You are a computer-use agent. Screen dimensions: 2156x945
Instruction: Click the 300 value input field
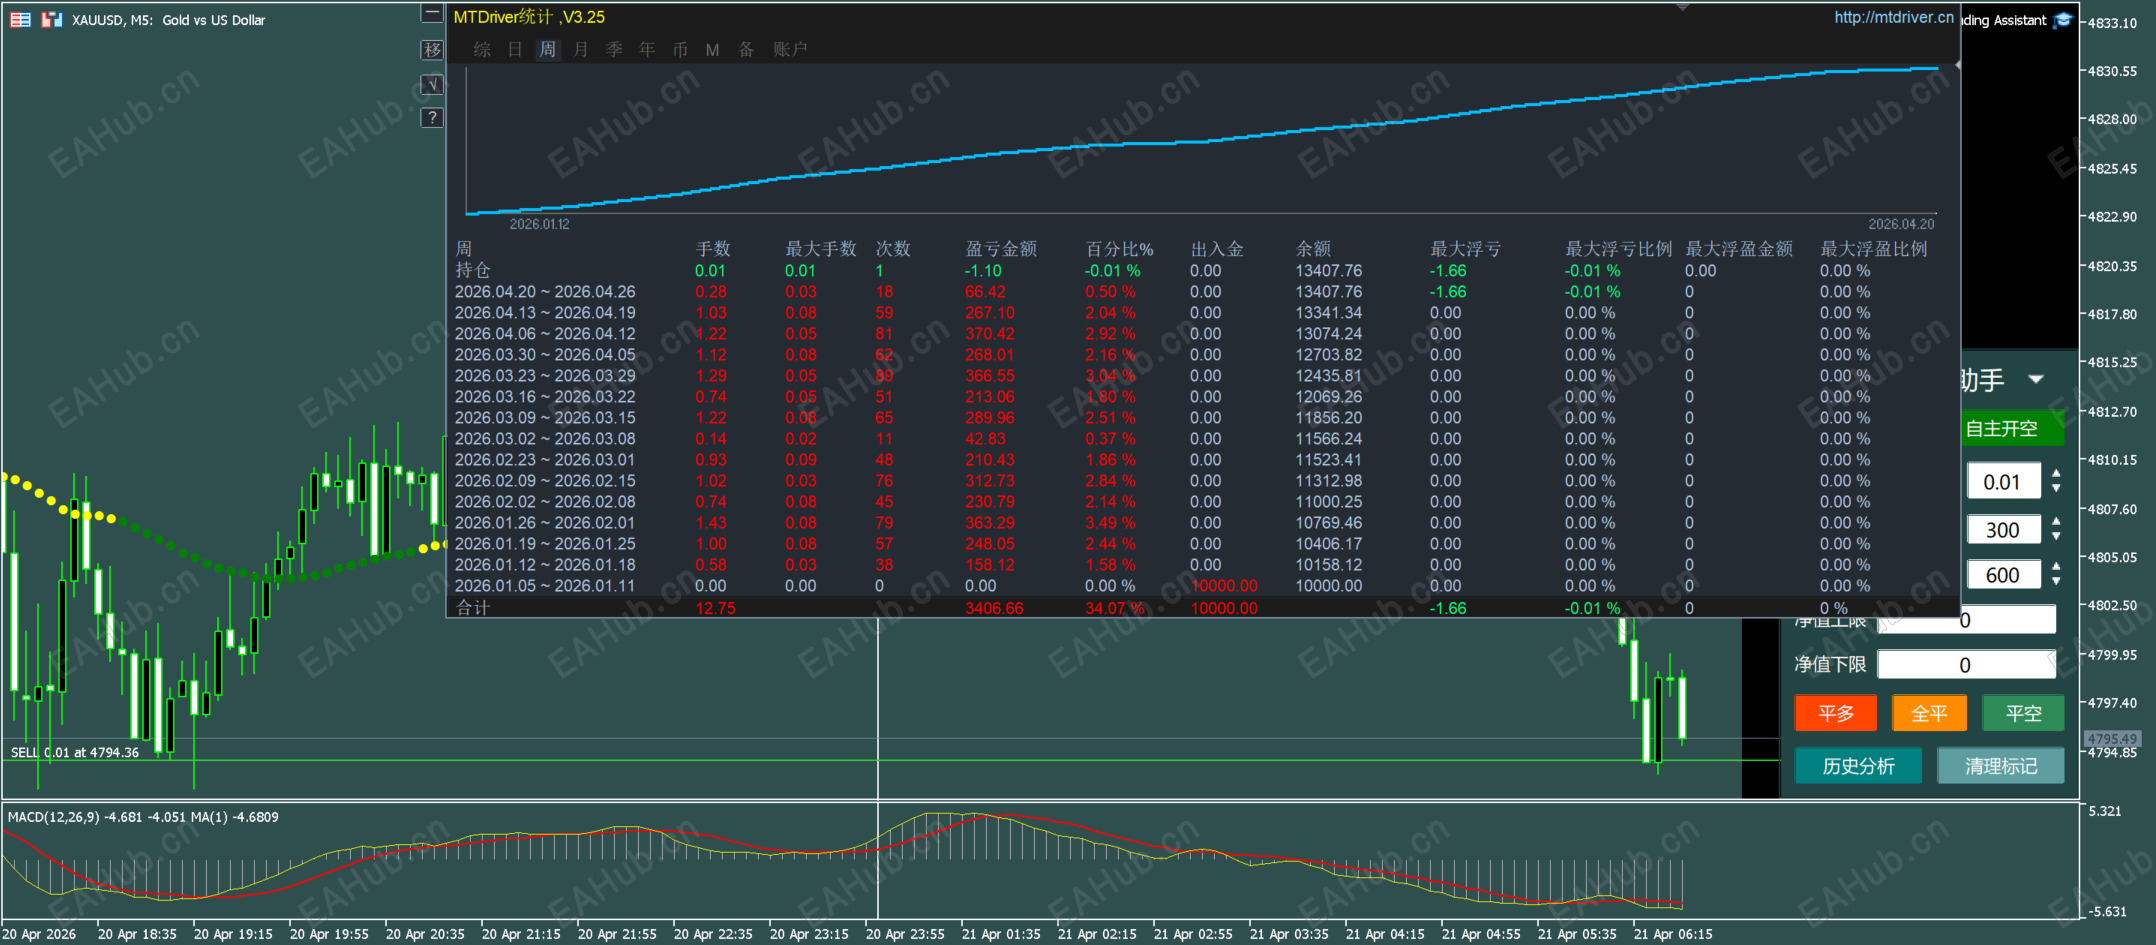click(2003, 530)
